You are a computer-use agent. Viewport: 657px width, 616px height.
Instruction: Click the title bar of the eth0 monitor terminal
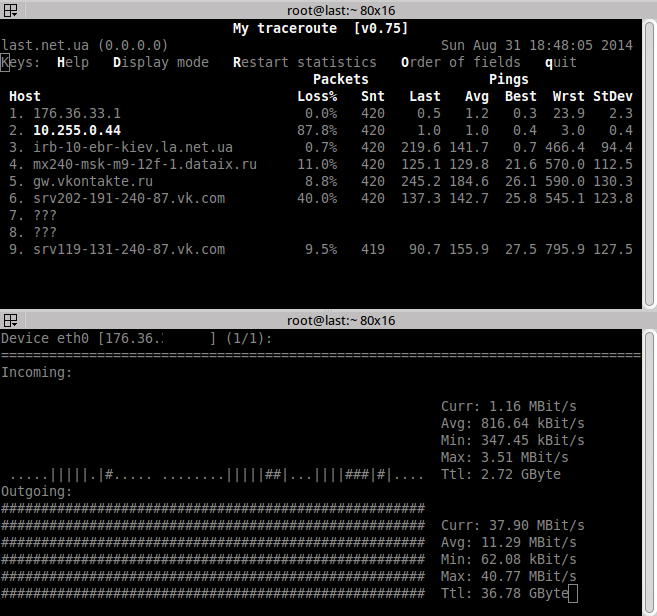point(328,321)
